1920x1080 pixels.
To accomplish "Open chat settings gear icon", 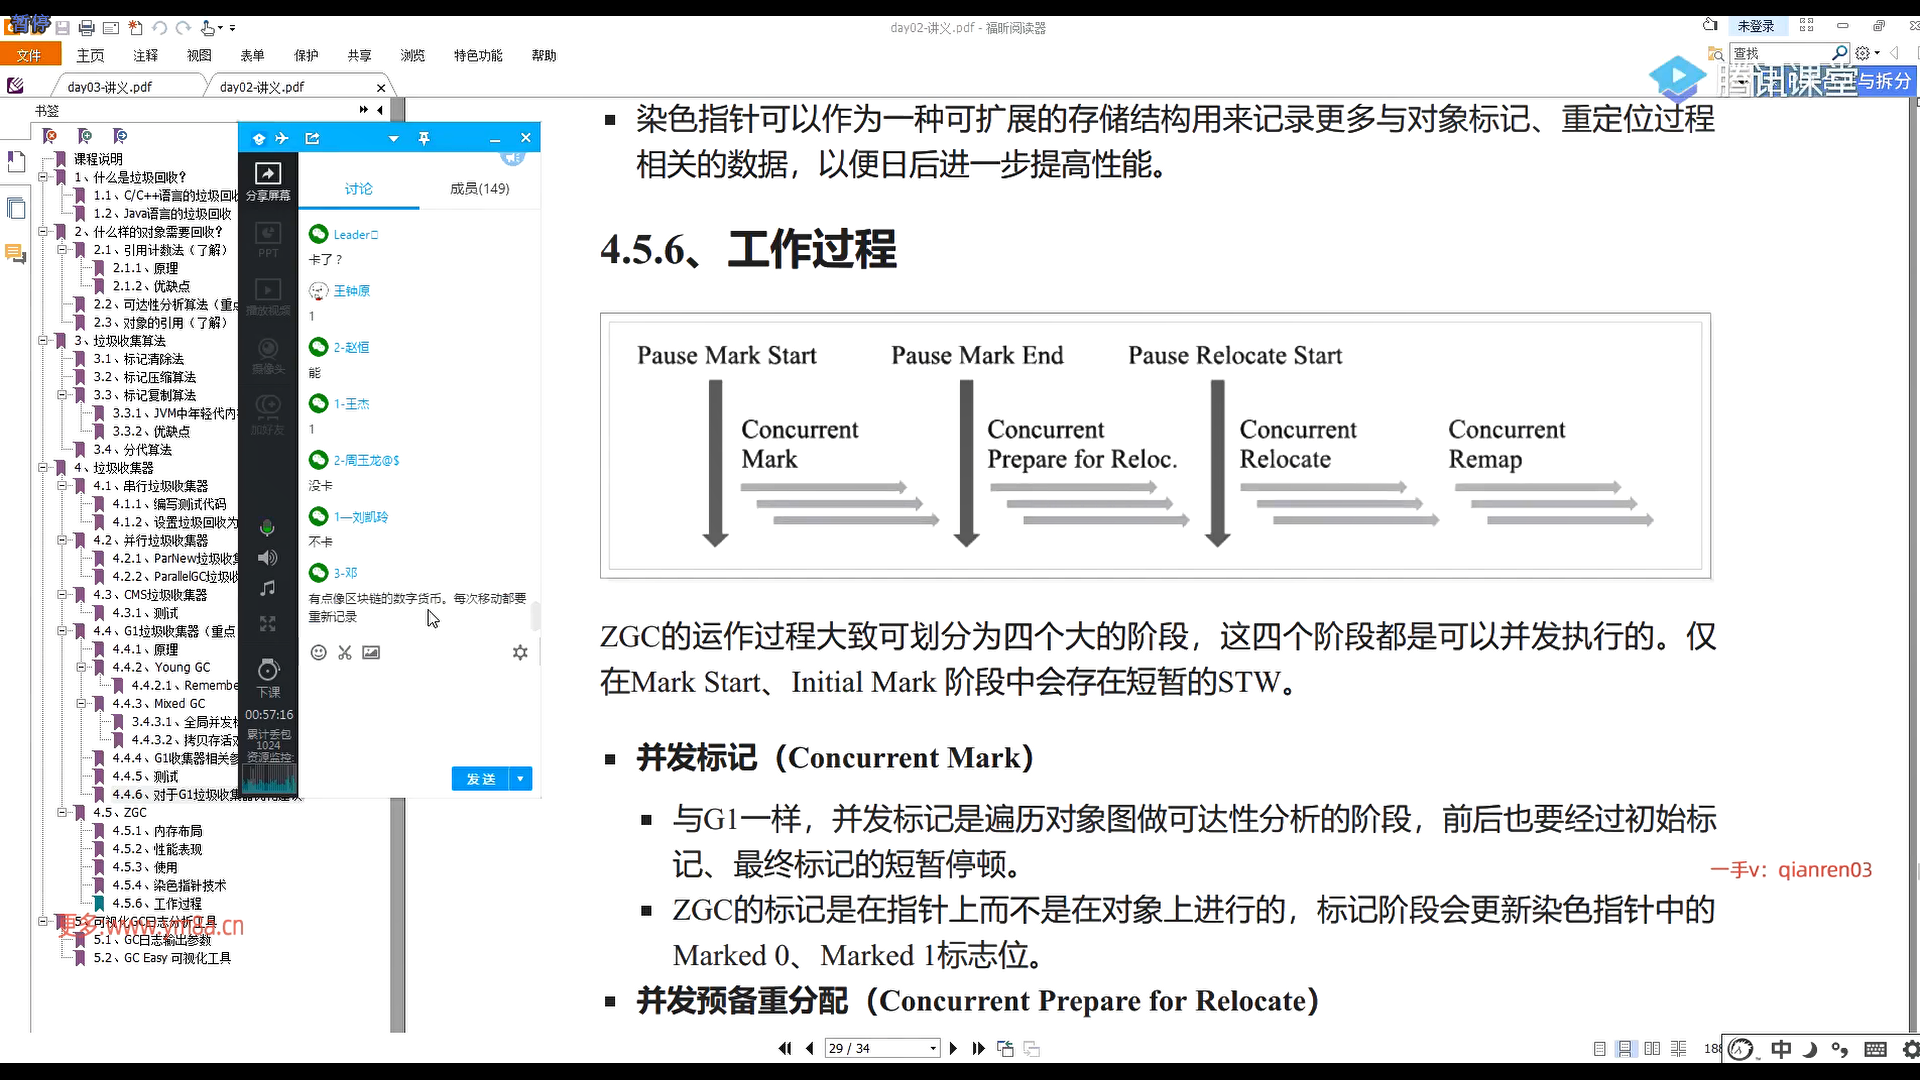I will (x=520, y=653).
